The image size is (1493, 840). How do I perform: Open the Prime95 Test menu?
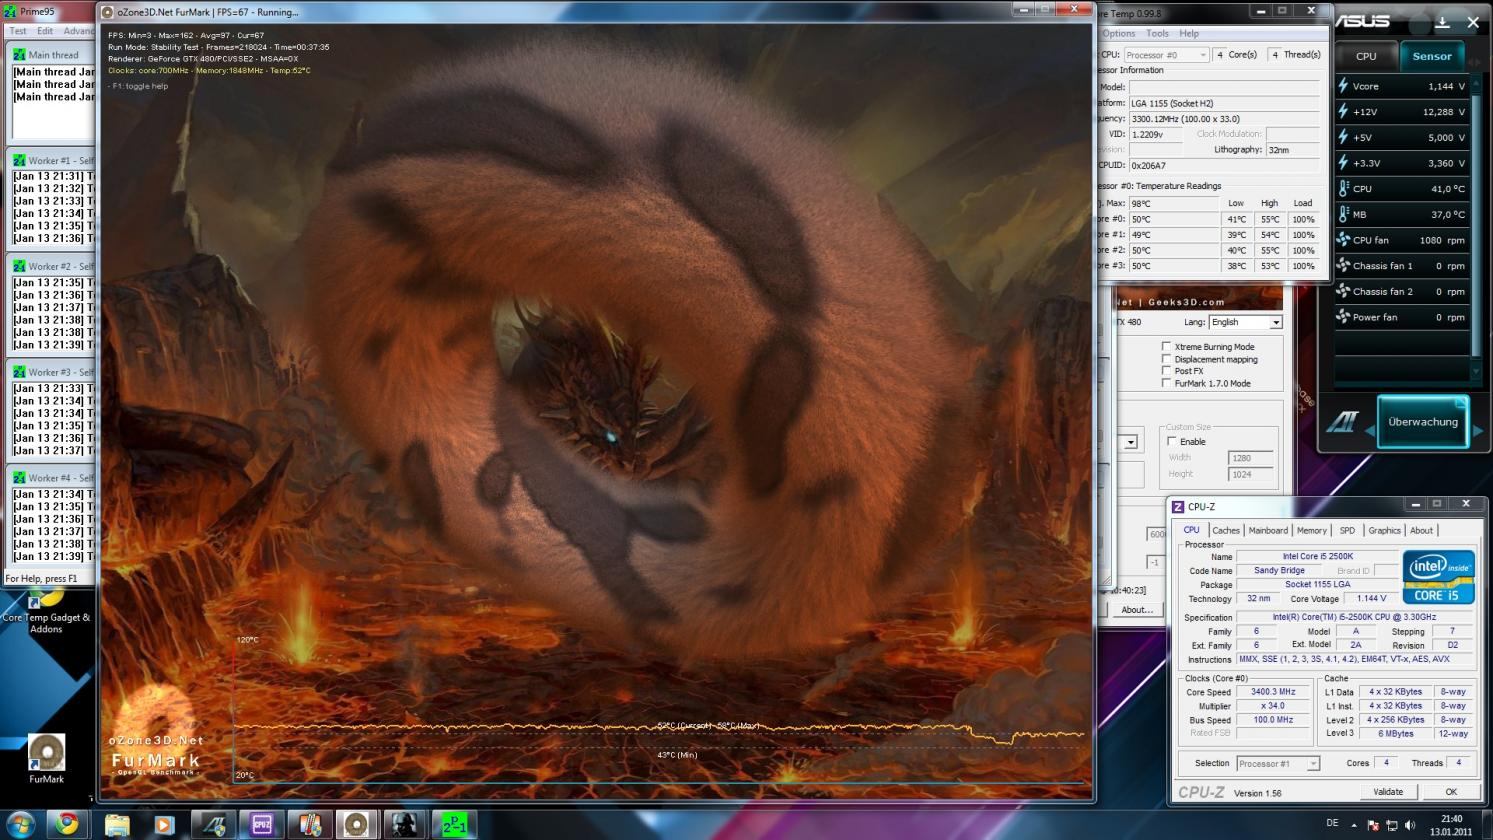(x=18, y=31)
